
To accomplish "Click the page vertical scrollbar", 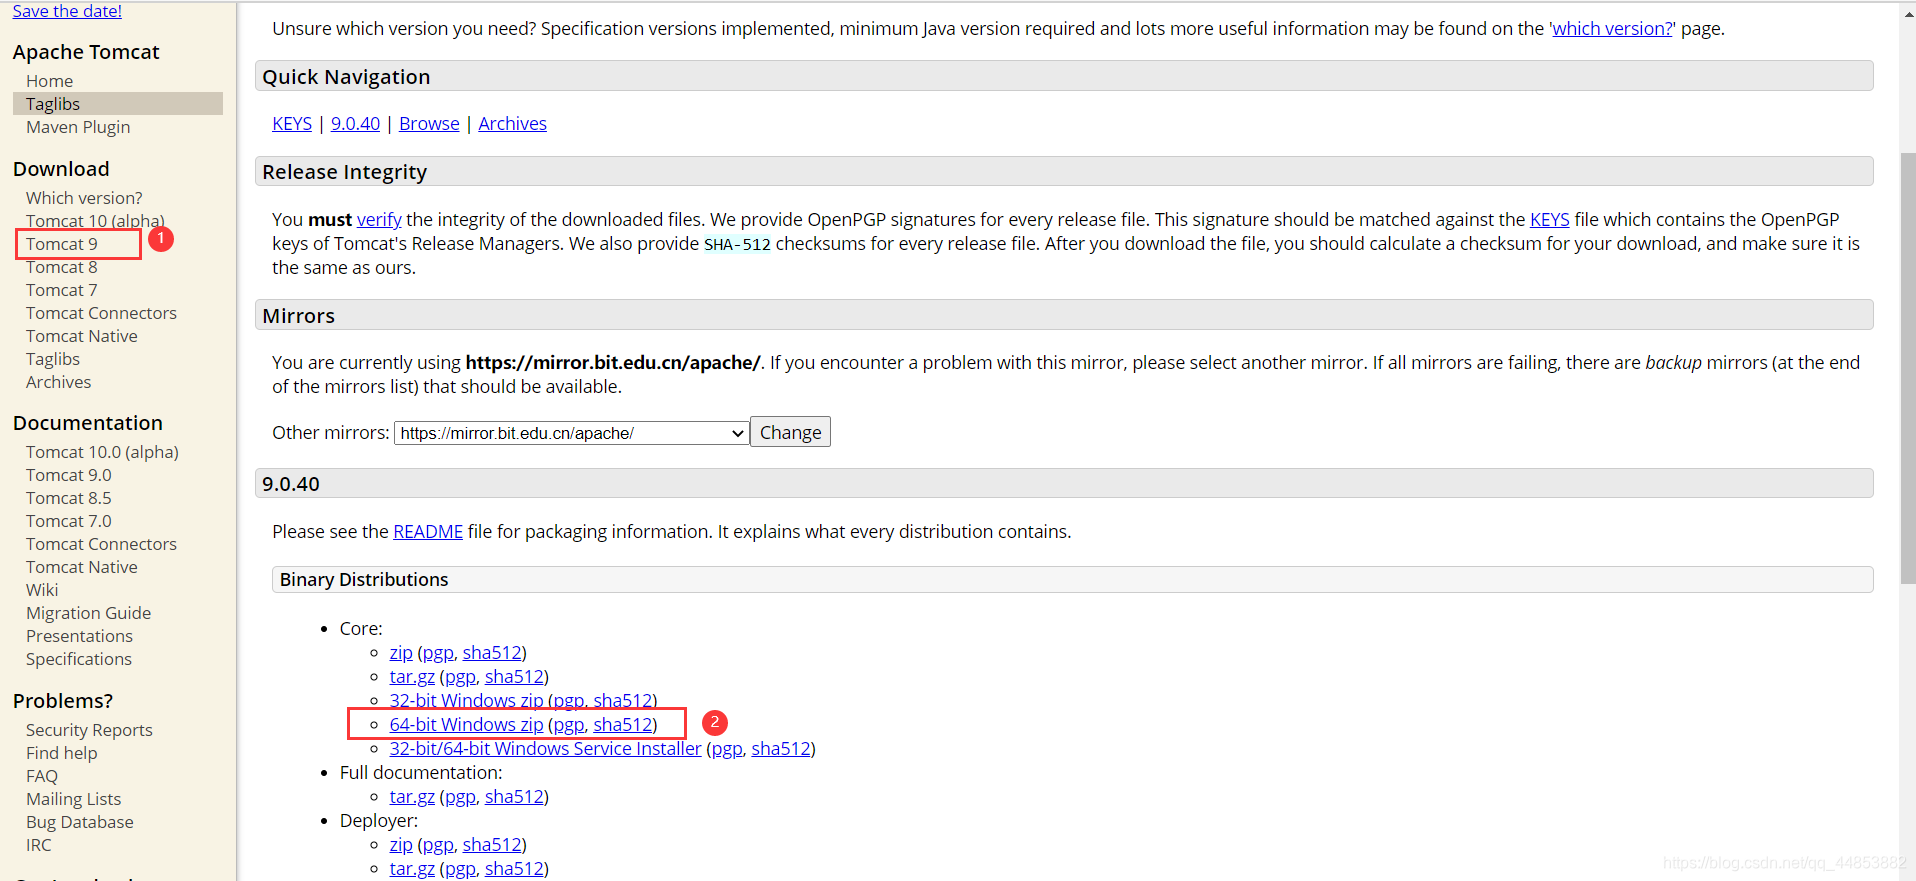I will [x=1907, y=370].
